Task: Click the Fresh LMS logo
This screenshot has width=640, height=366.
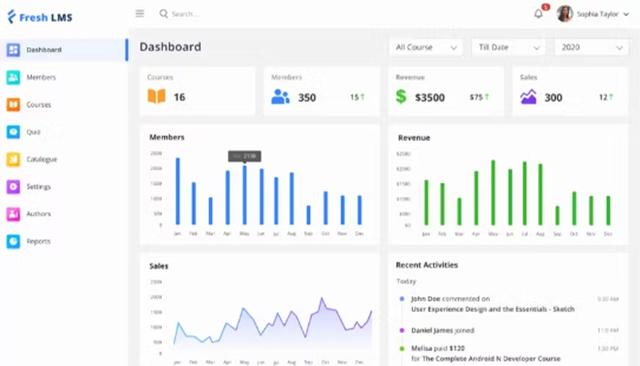Action: [40, 17]
